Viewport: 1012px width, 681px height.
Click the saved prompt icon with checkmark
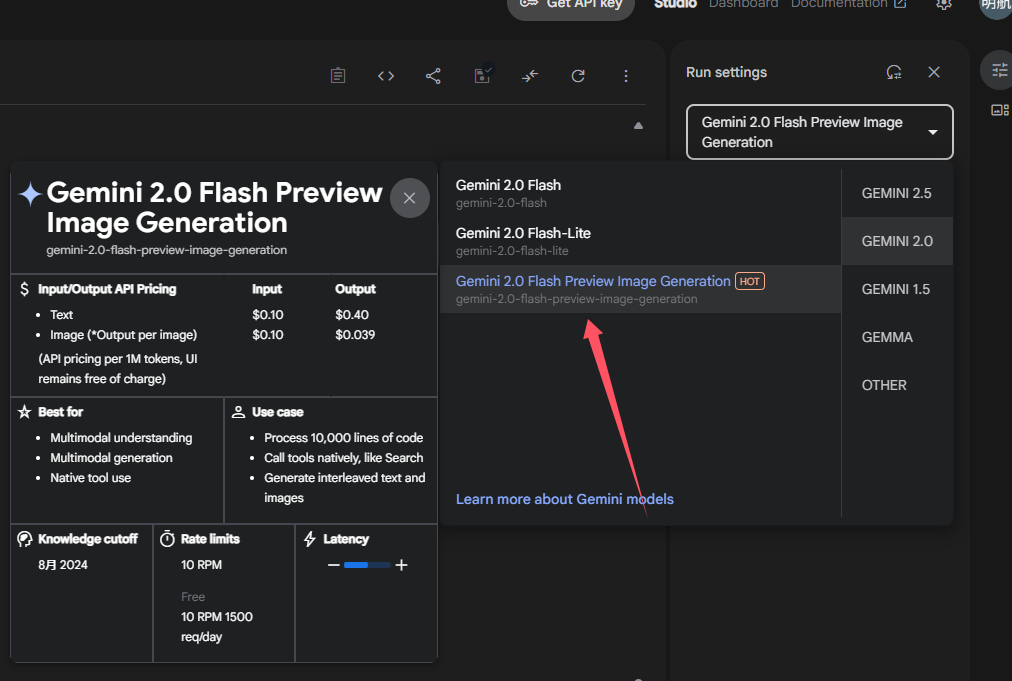click(482, 74)
